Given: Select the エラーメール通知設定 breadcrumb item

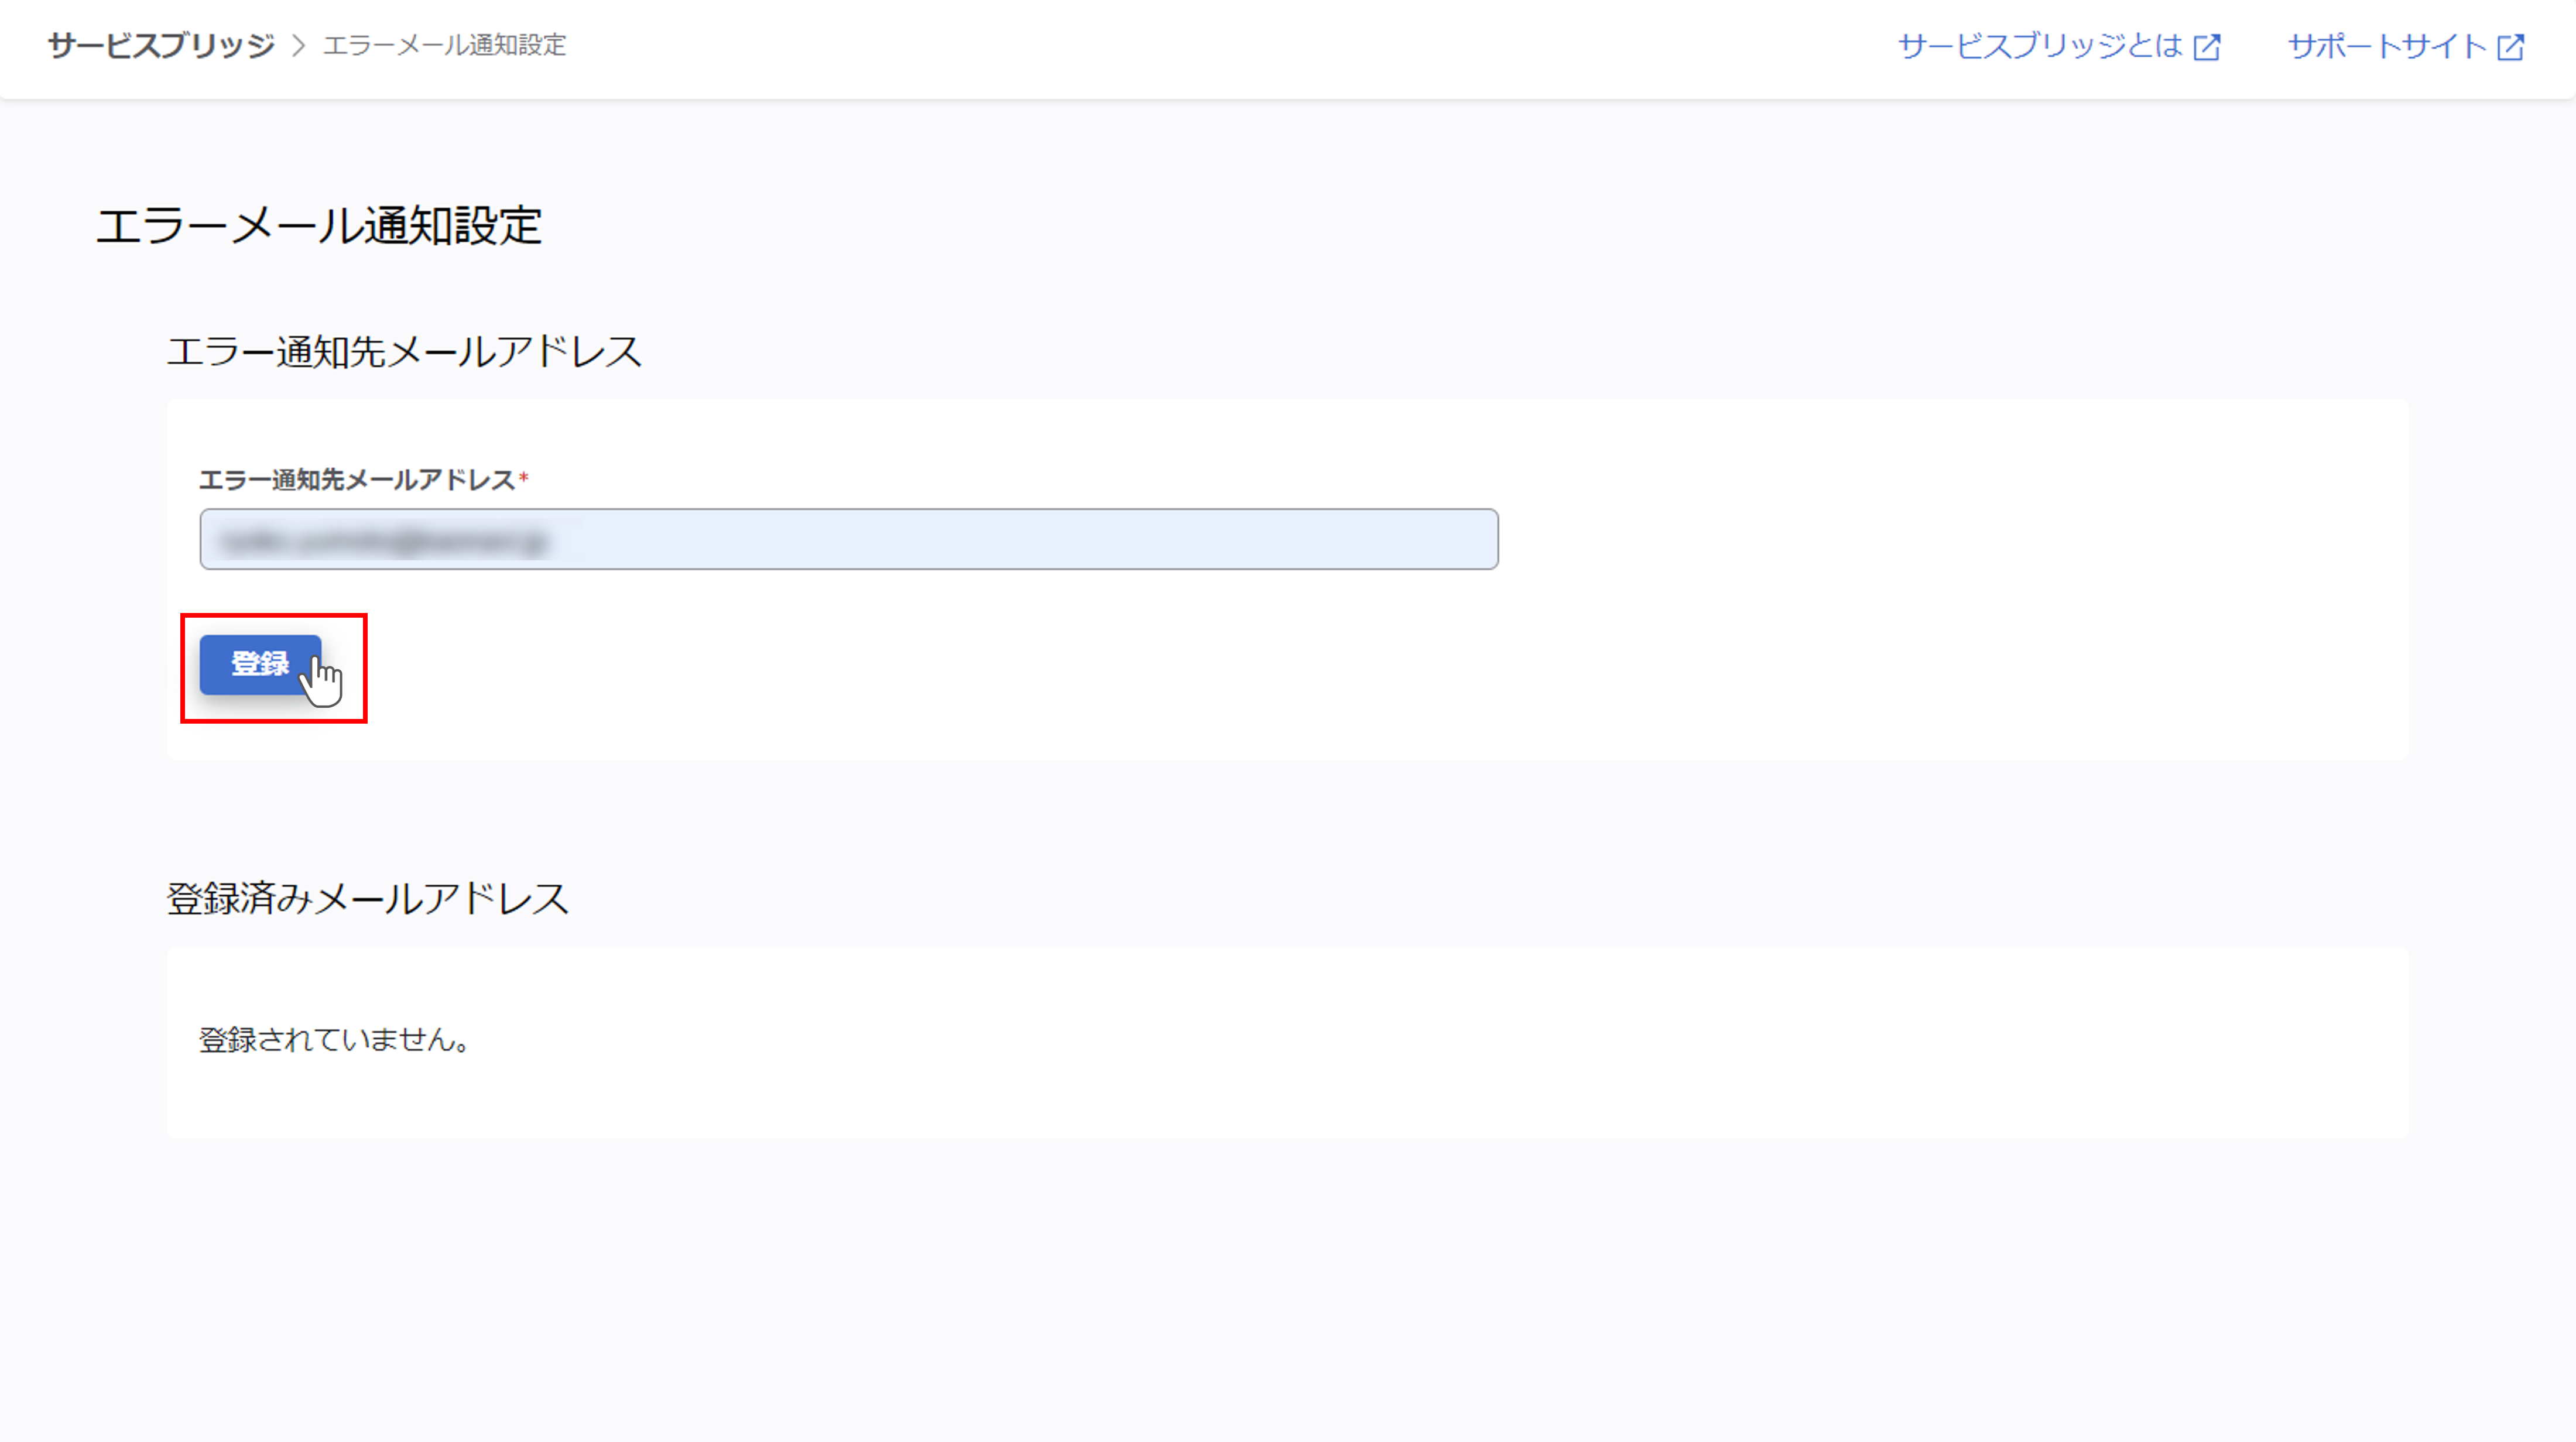Looking at the screenshot, I should [x=444, y=45].
